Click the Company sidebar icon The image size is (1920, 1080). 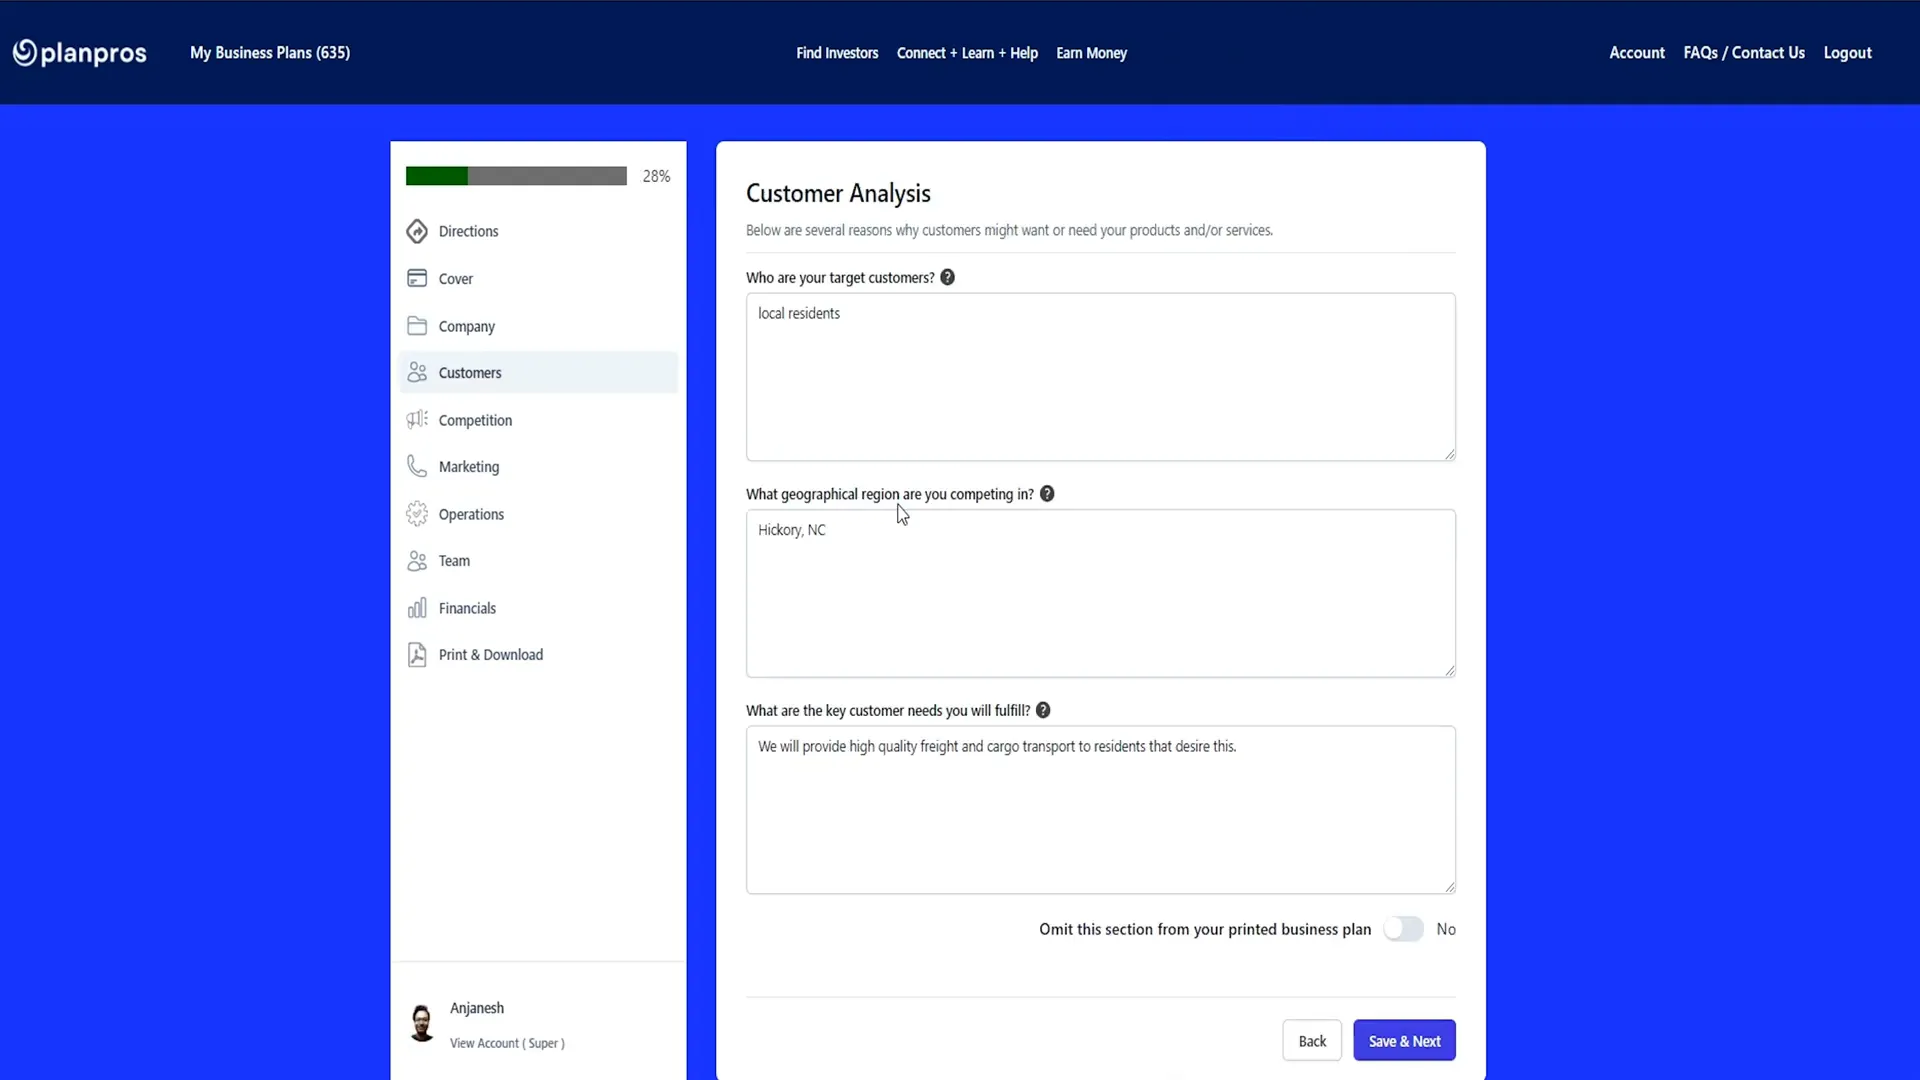[x=418, y=326]
